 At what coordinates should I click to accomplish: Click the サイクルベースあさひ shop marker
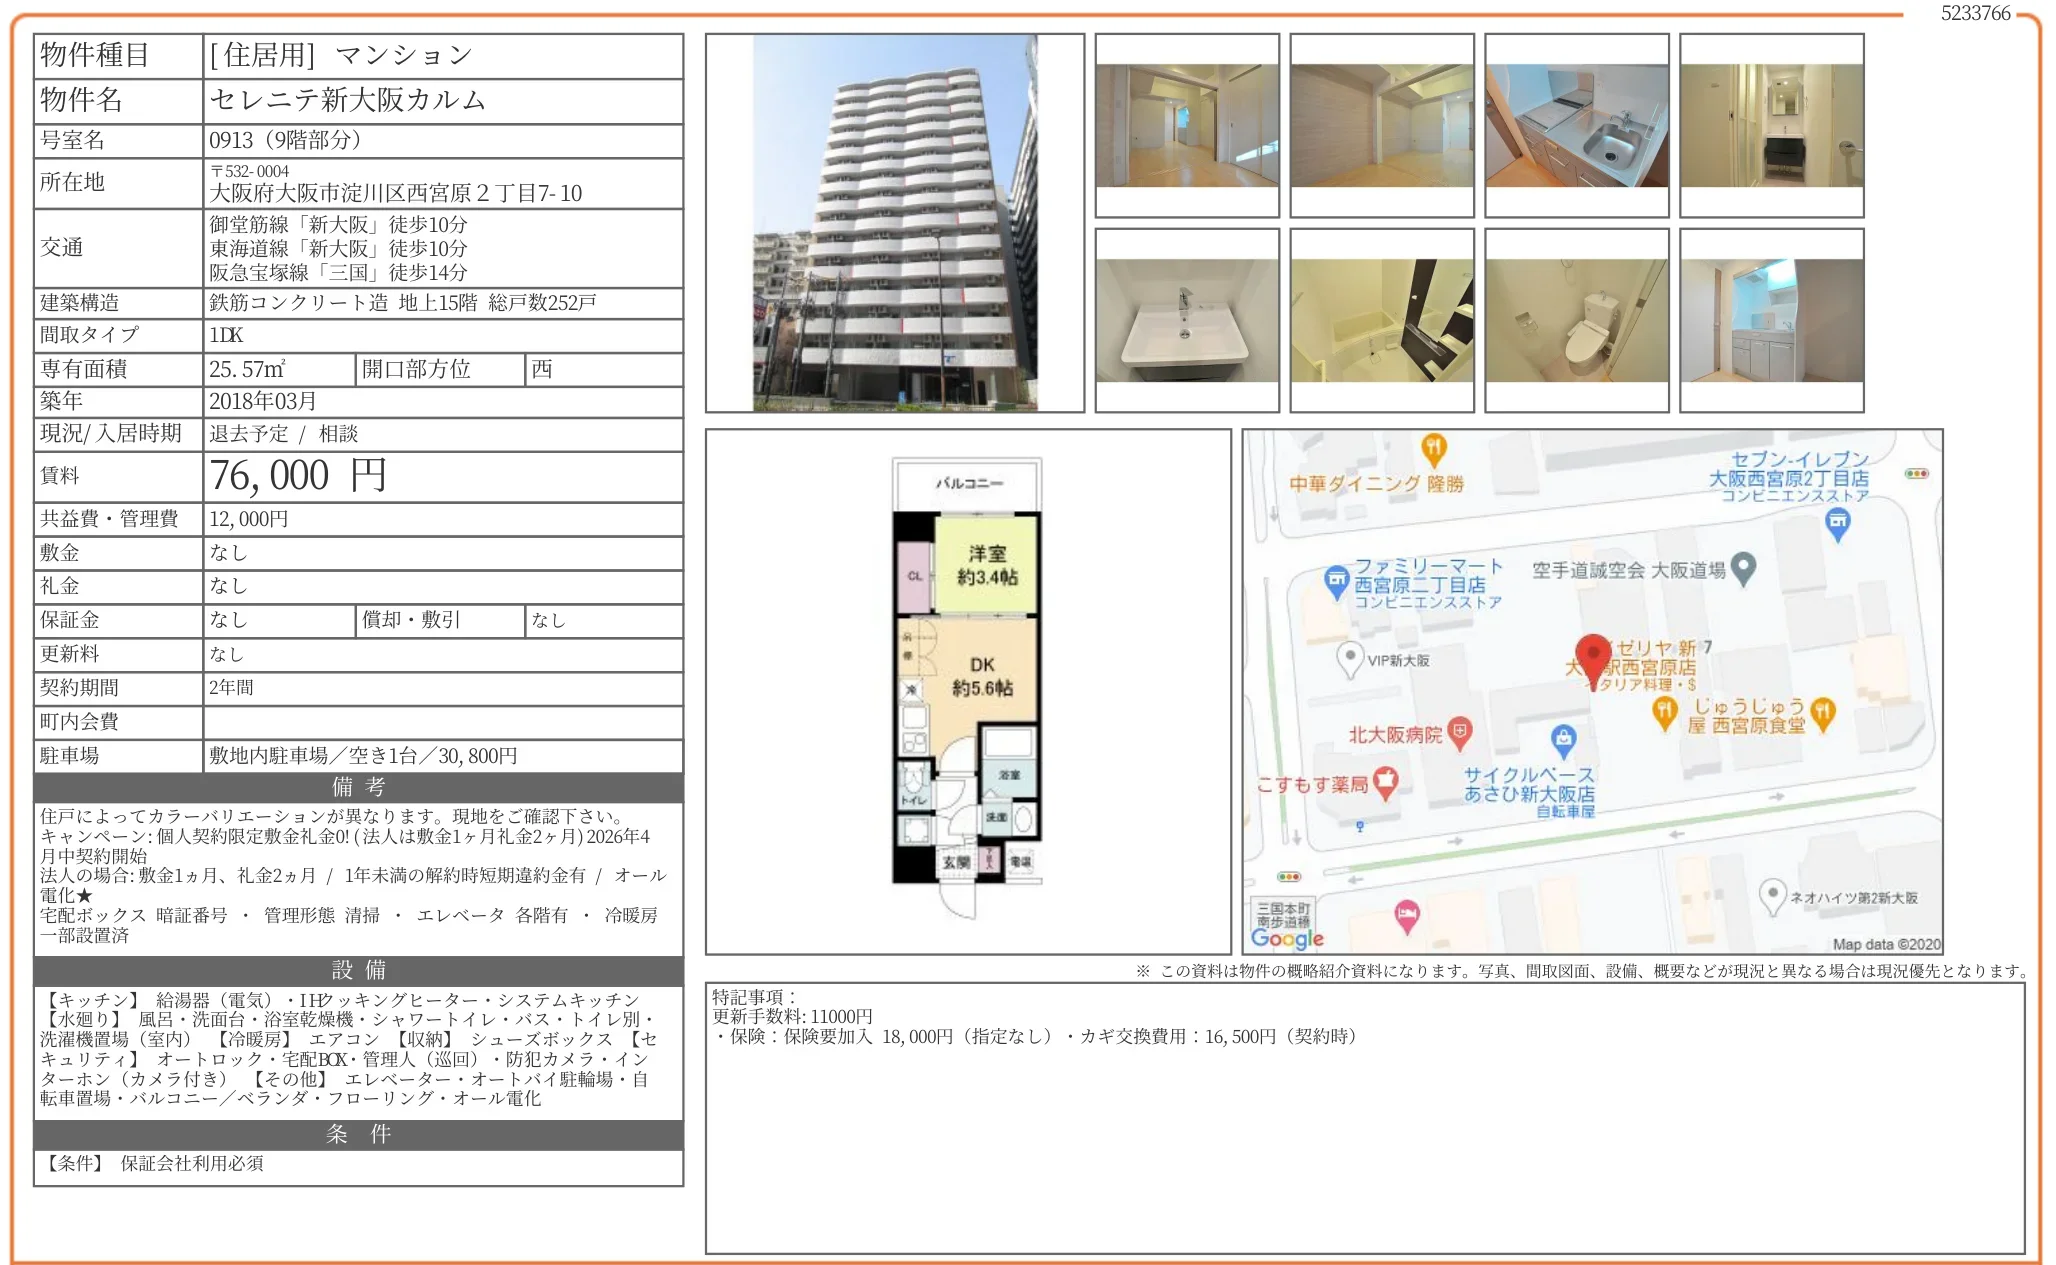click(1563, 740)
